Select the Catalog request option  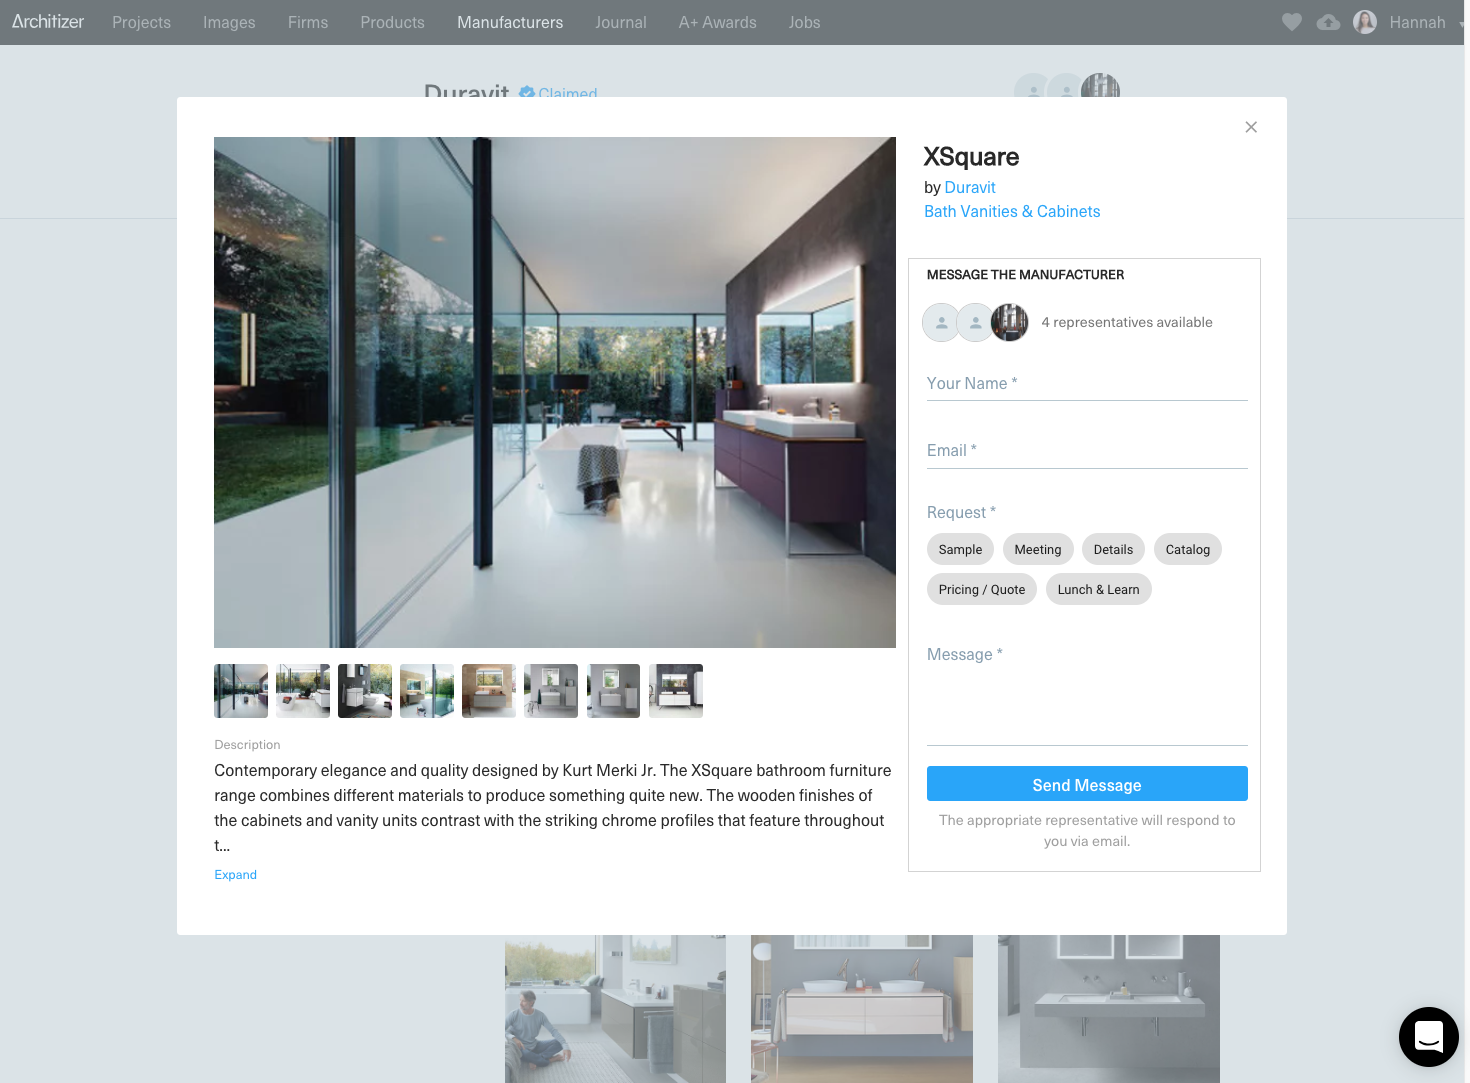pos(1188,549)
